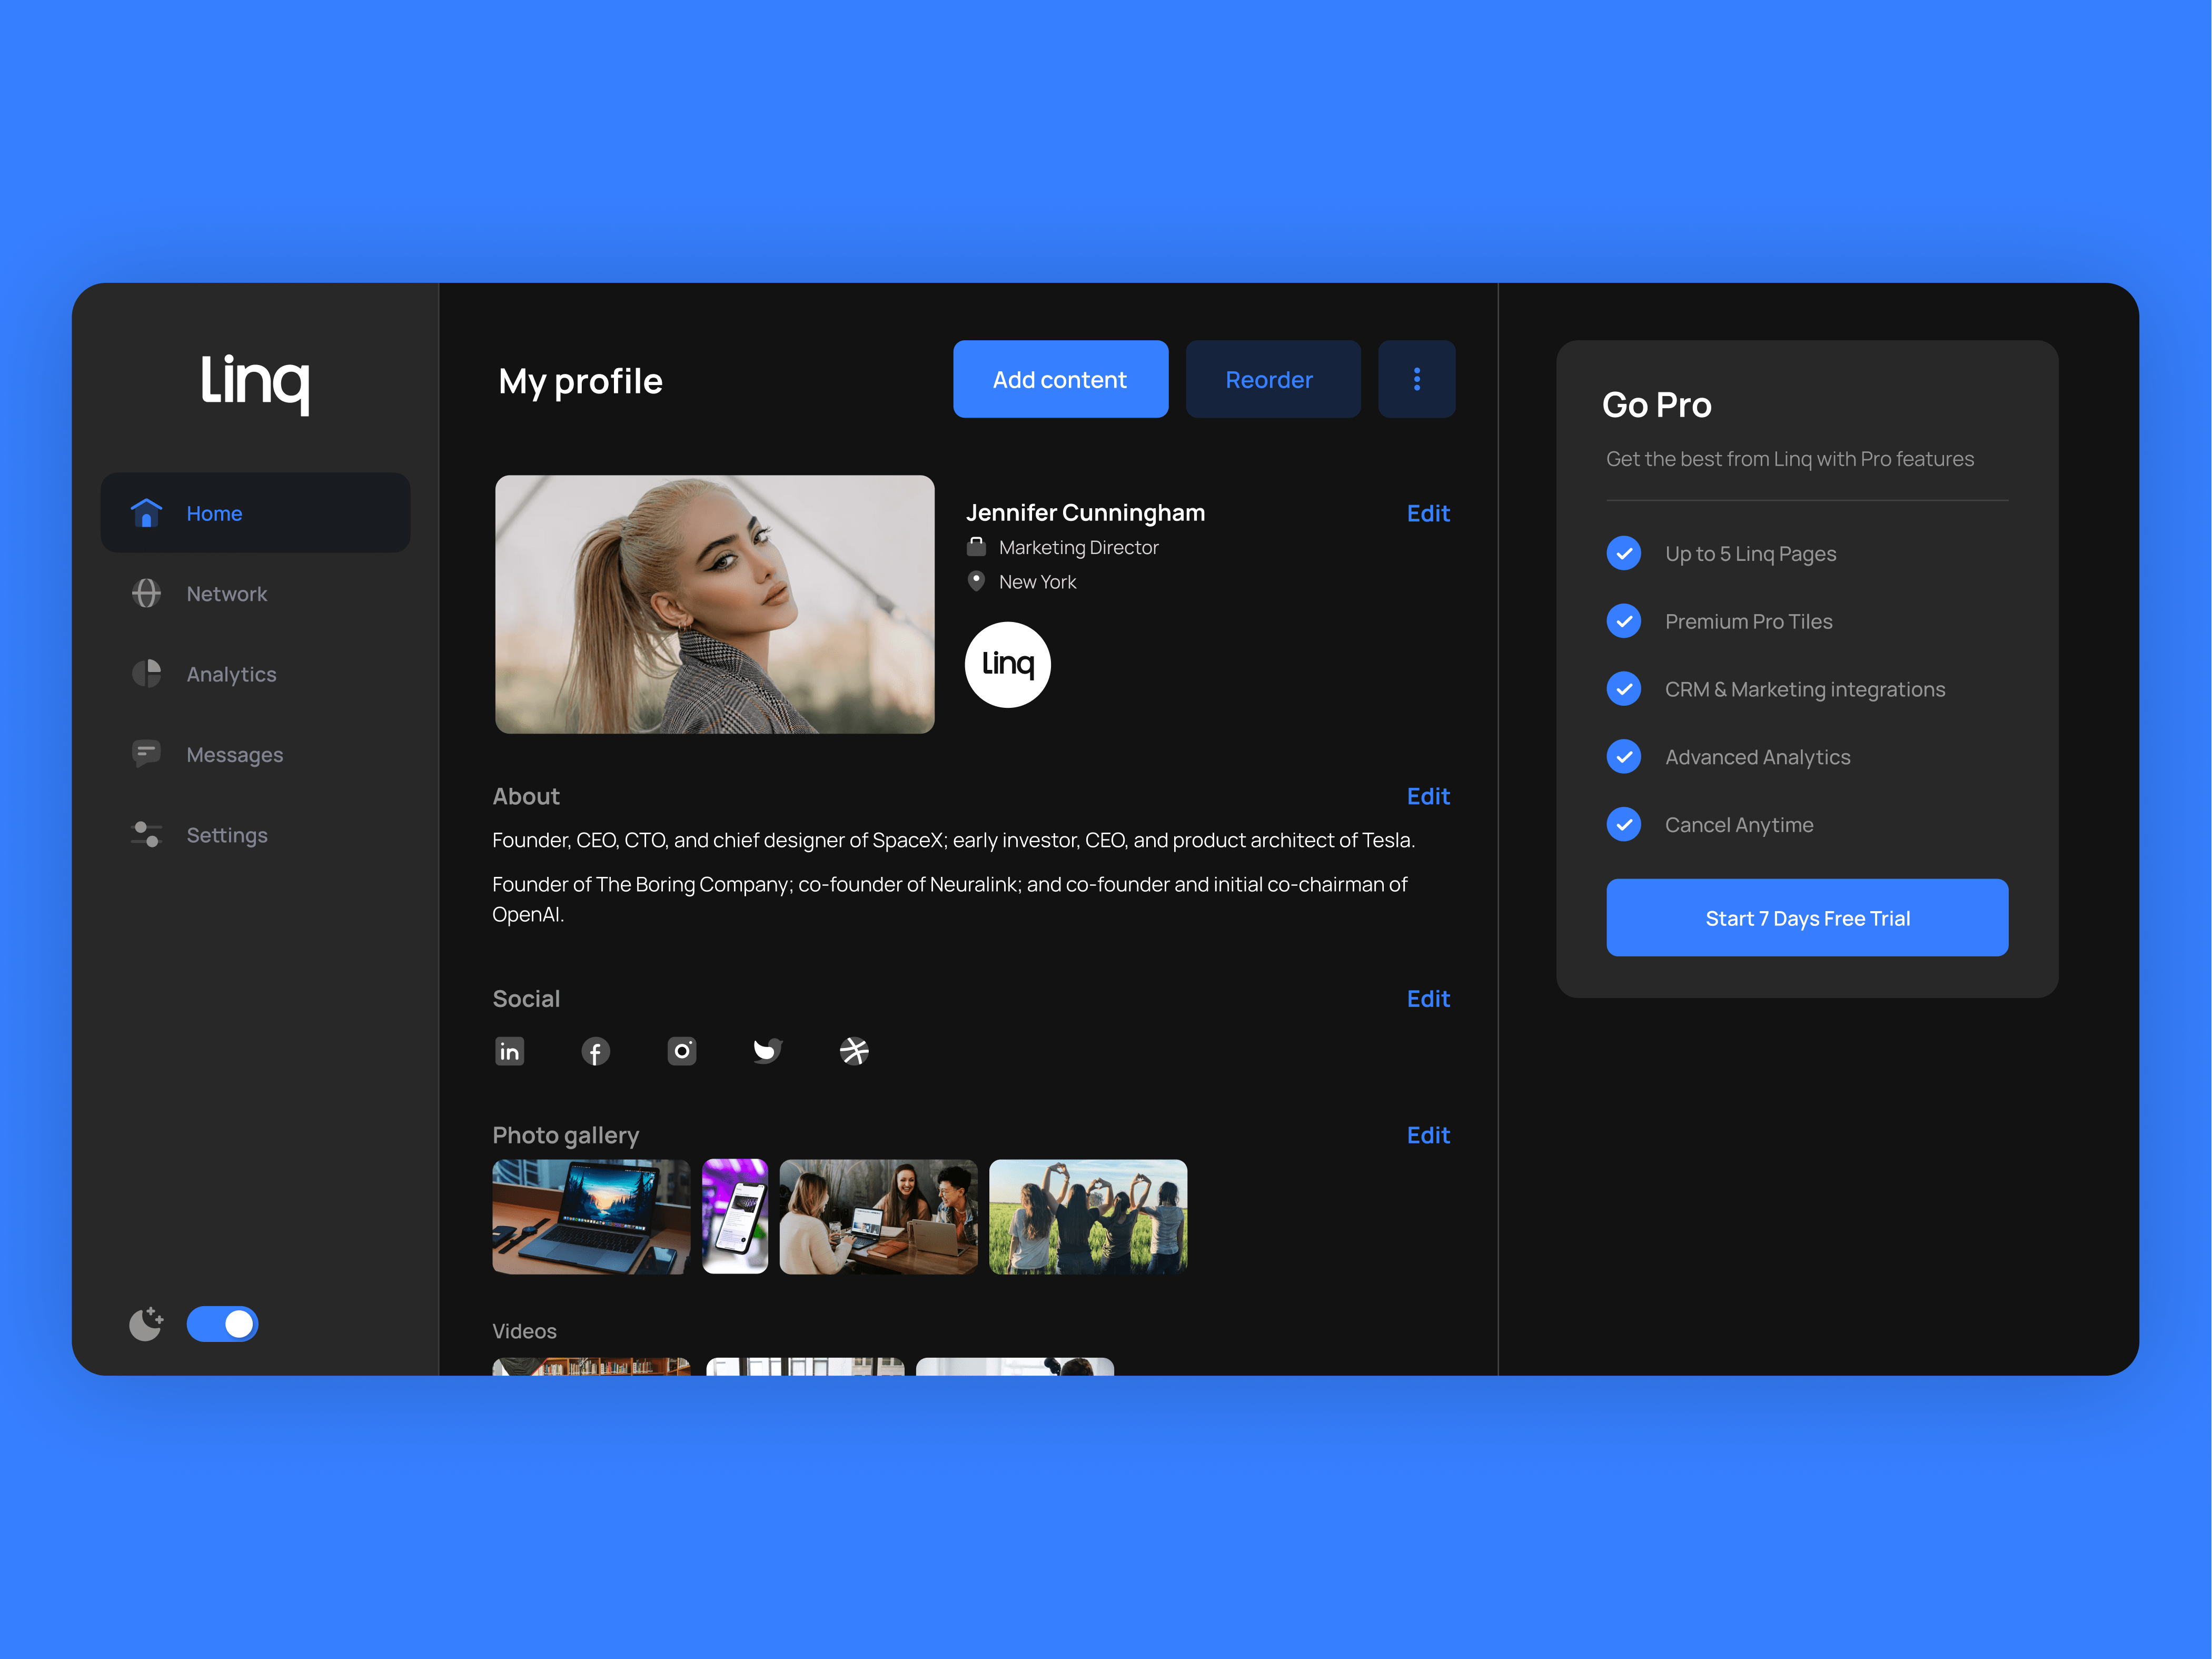Click the Home house icon

click(x=146, y=513)
